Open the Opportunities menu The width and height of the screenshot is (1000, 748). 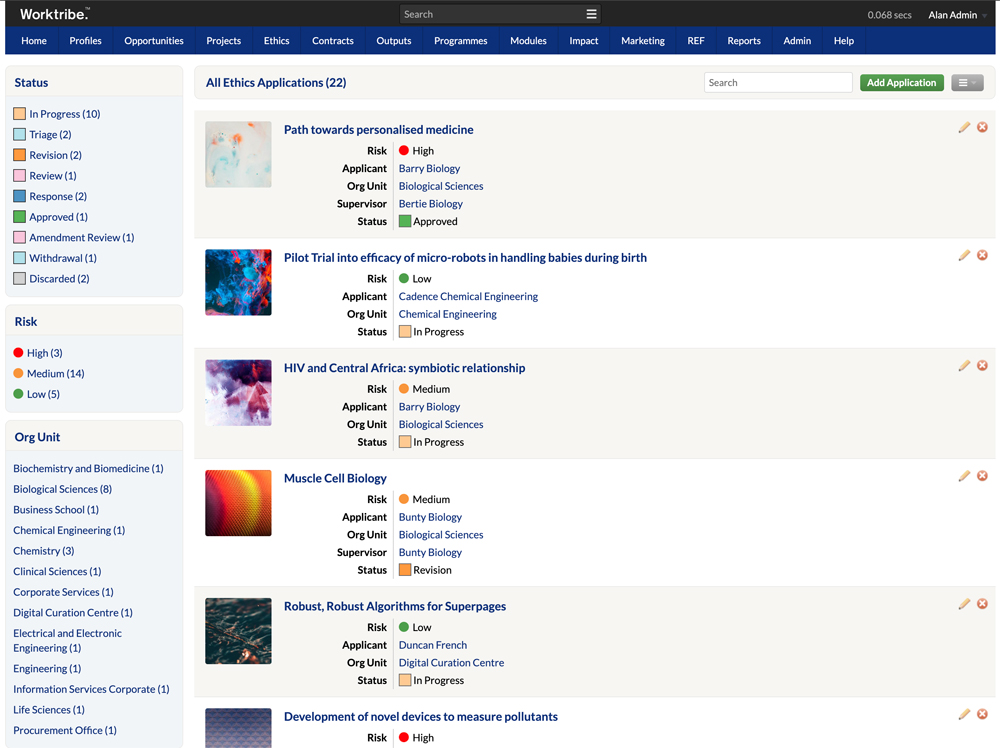tap(154, 41)
